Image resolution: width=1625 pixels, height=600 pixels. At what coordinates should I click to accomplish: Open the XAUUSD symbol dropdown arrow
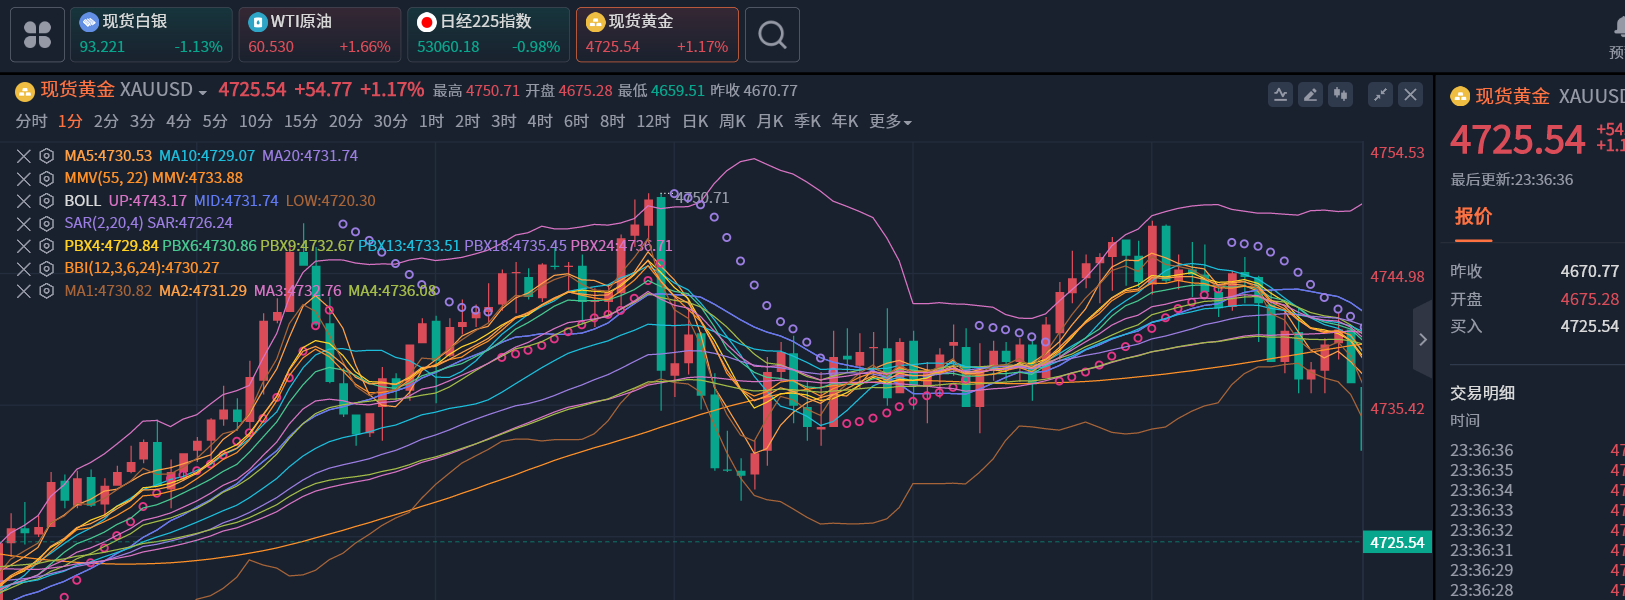coord(203,92)
